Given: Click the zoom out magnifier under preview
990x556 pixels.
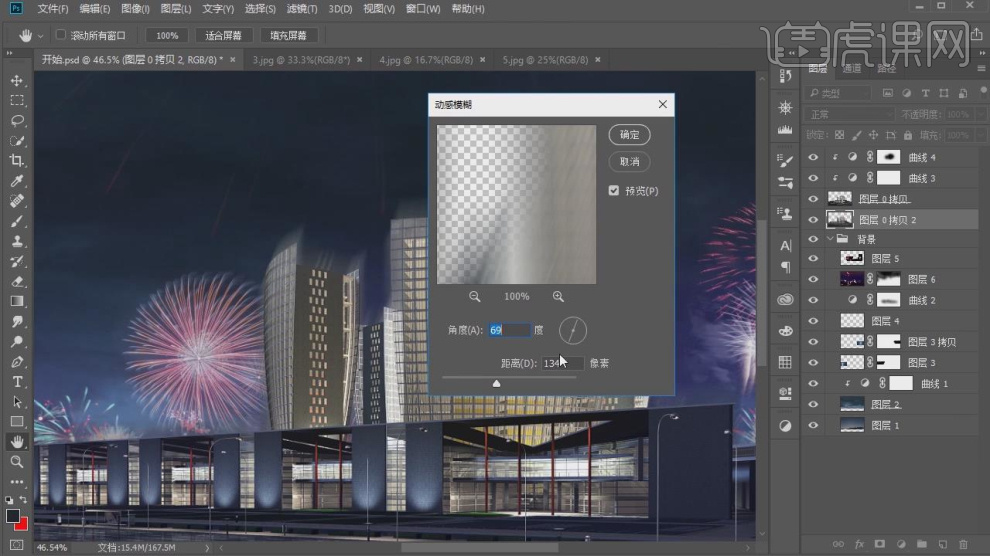Looking at the screenshot, I should 475,297.
